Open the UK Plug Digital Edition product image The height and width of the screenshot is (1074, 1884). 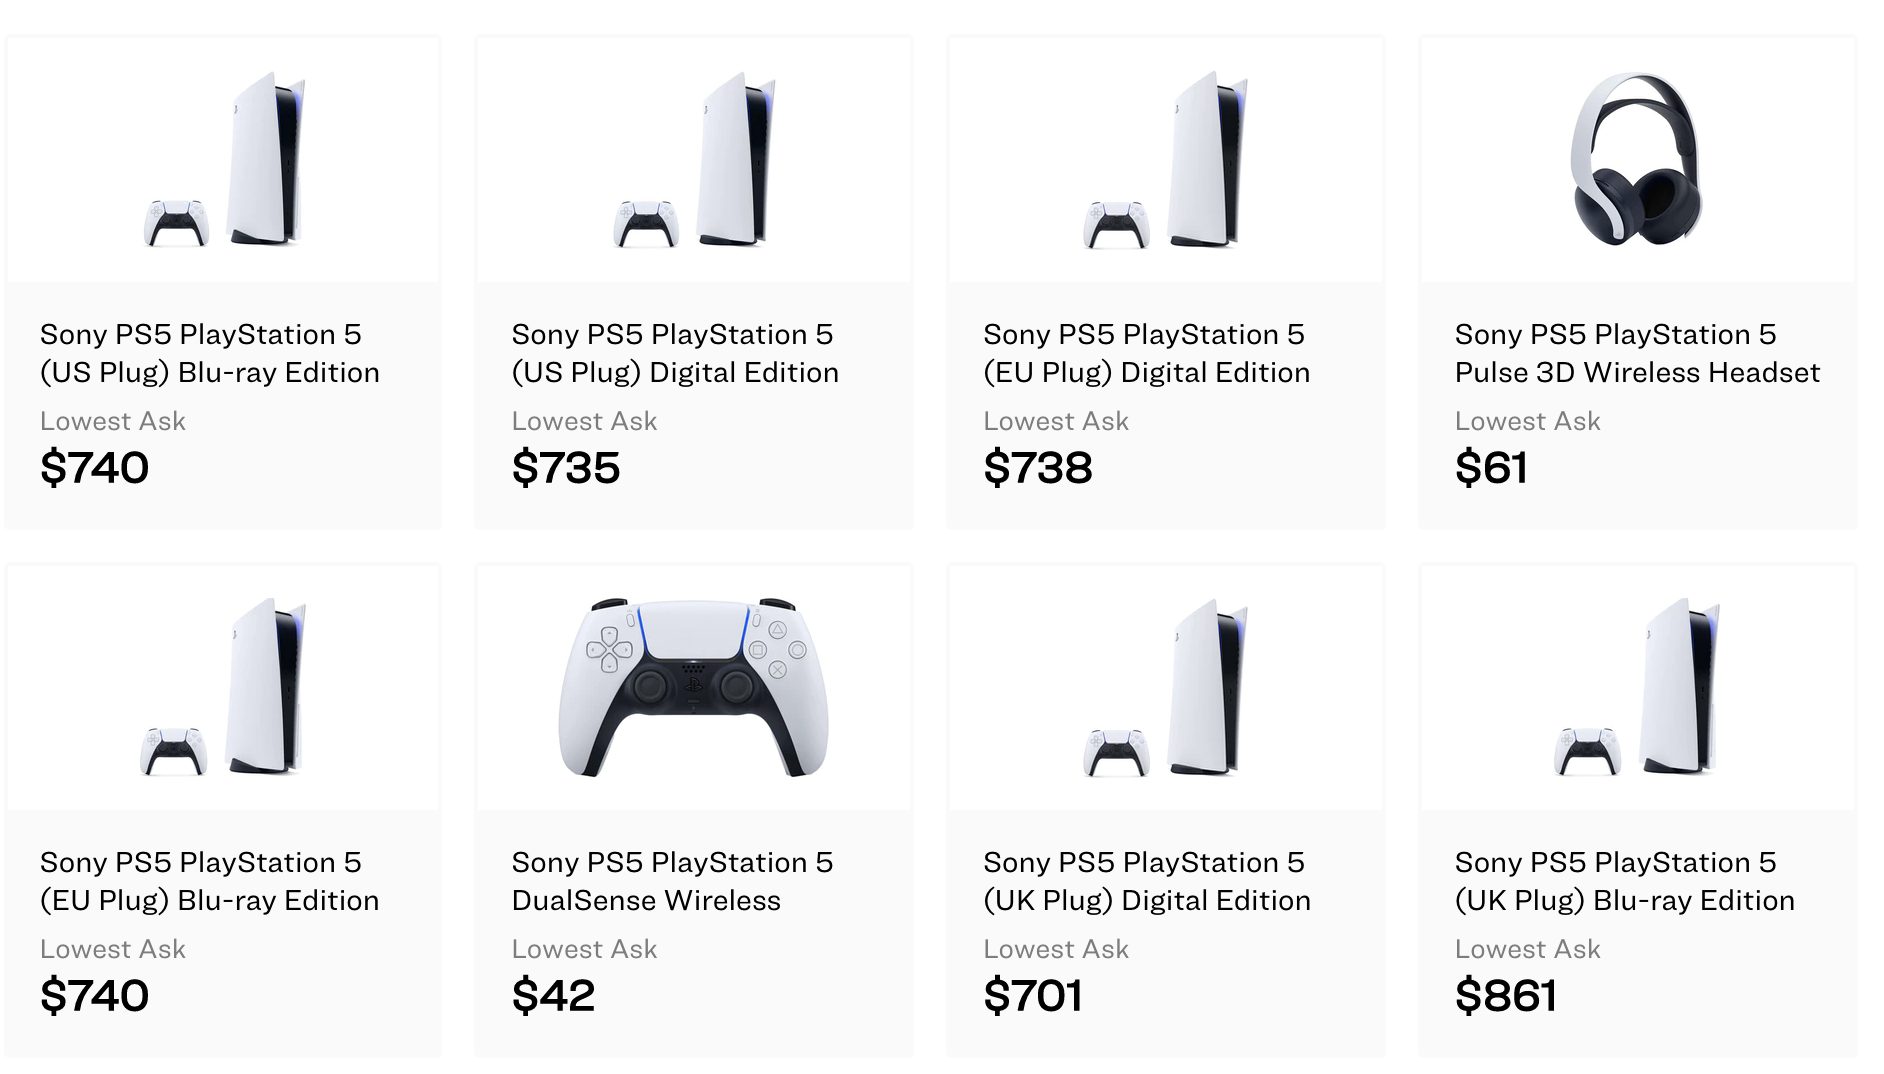coord(1166,688)
